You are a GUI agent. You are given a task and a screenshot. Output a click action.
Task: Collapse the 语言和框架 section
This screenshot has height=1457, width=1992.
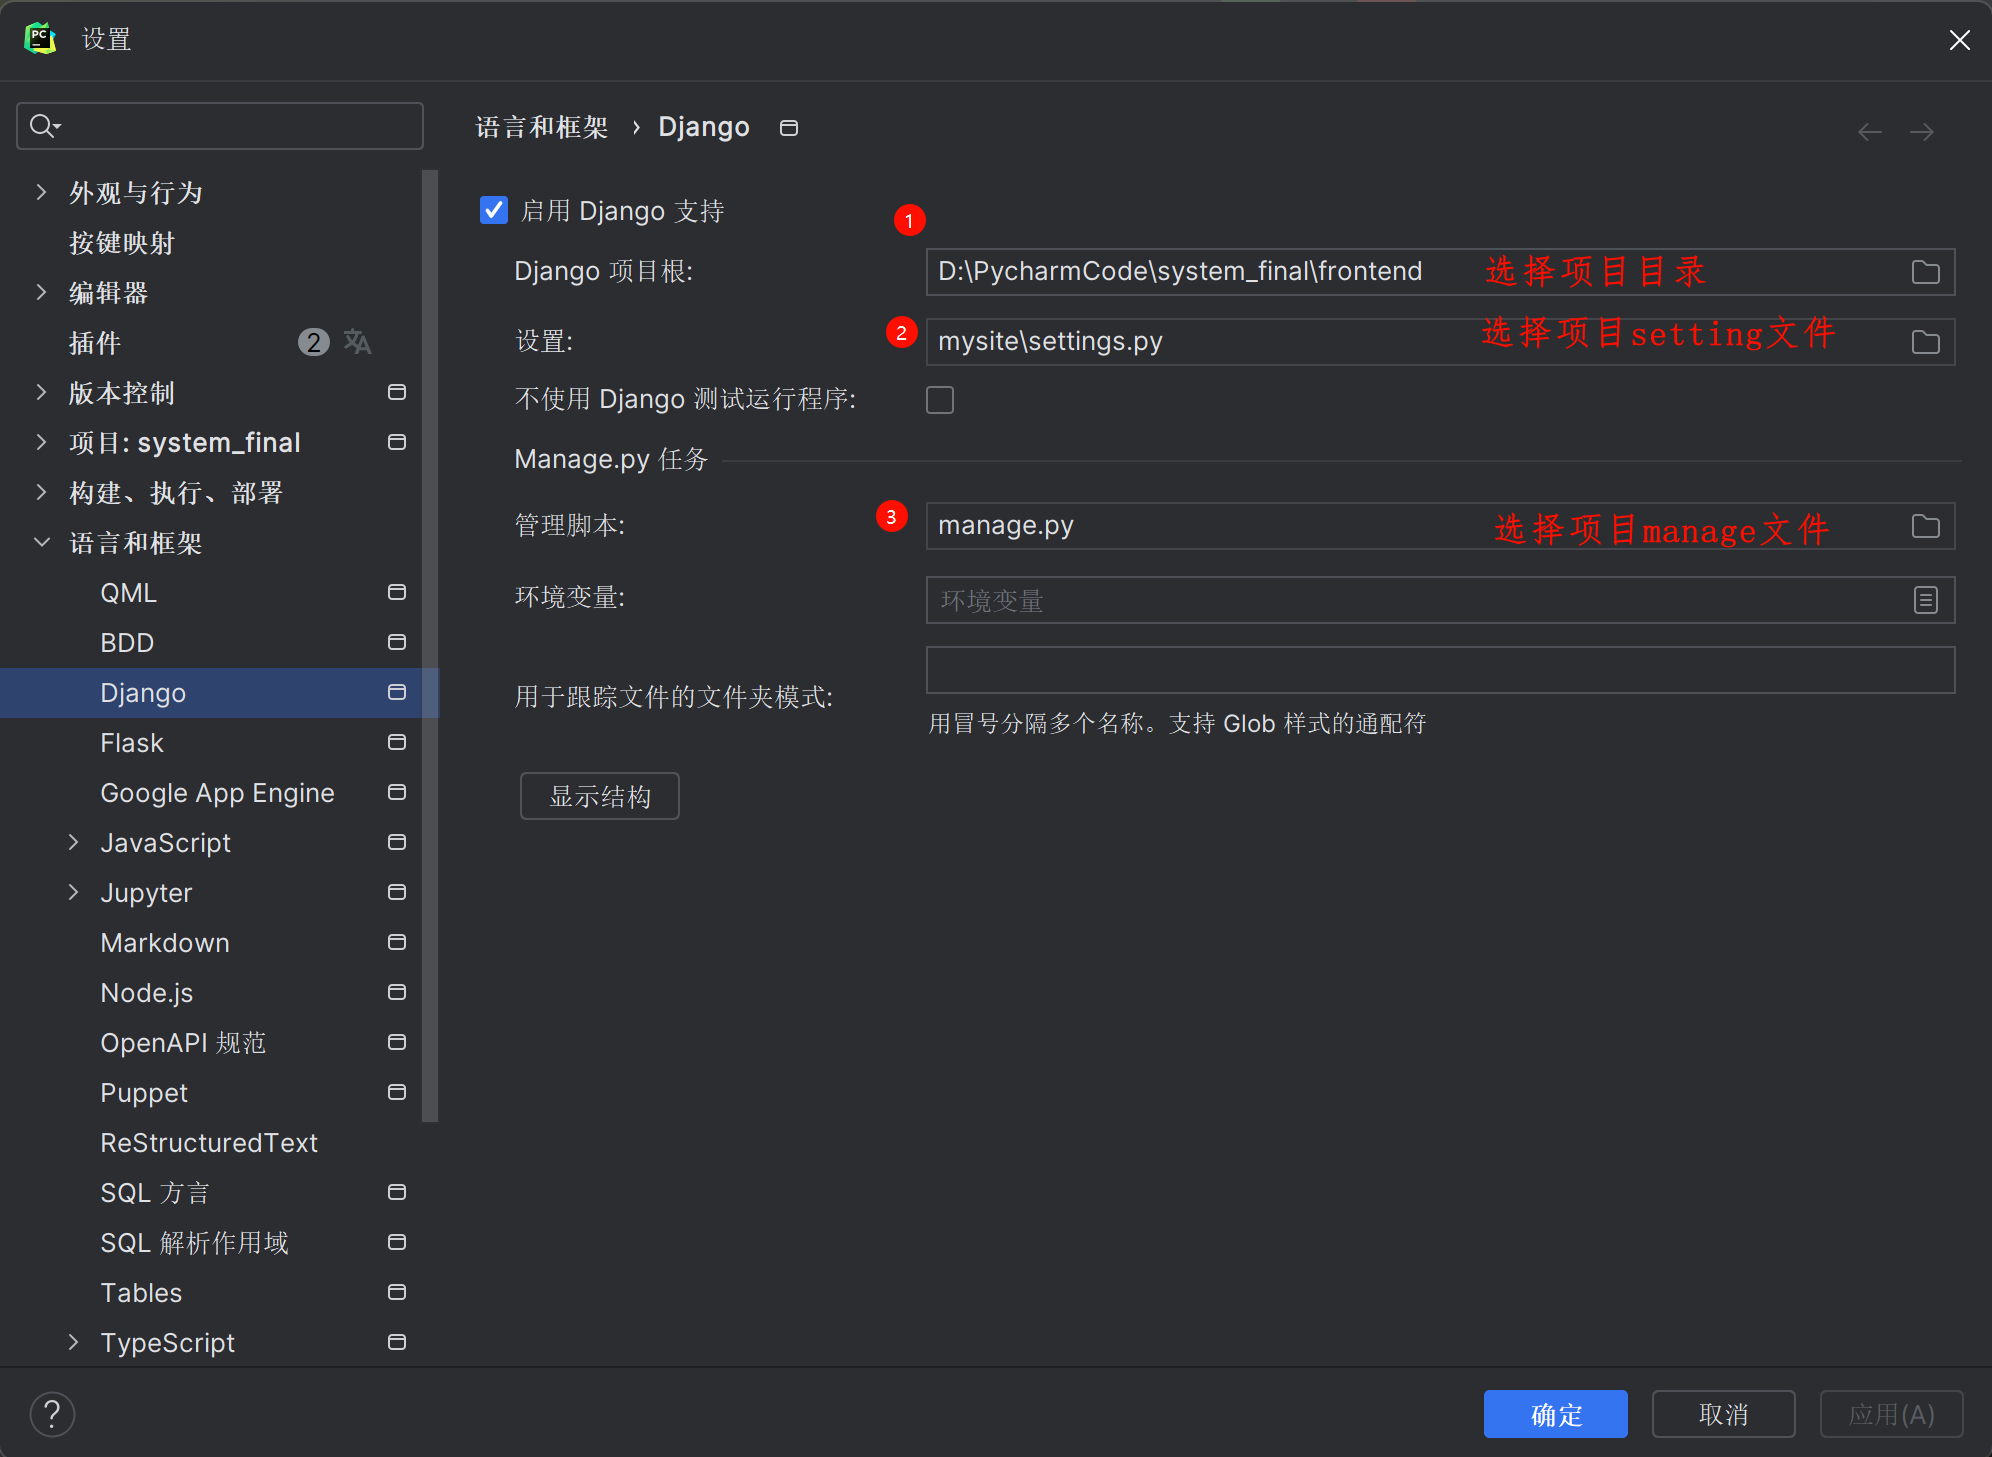tap(41, 542)
